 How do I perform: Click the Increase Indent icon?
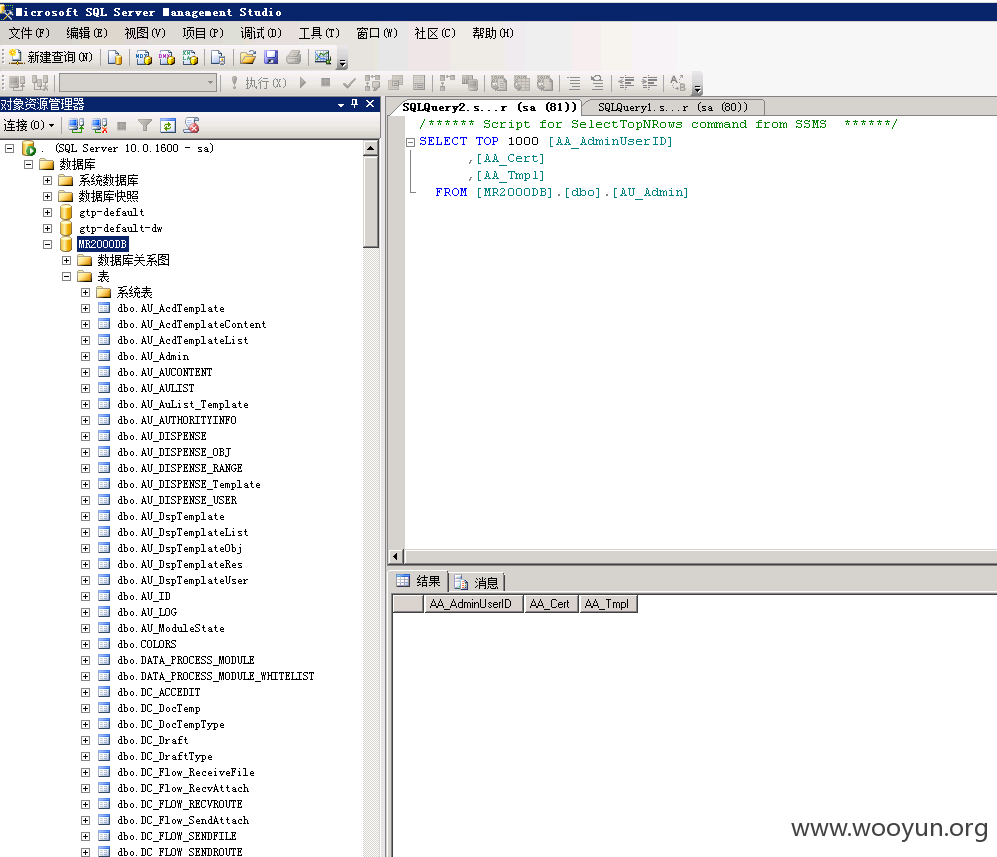[649, 83]
